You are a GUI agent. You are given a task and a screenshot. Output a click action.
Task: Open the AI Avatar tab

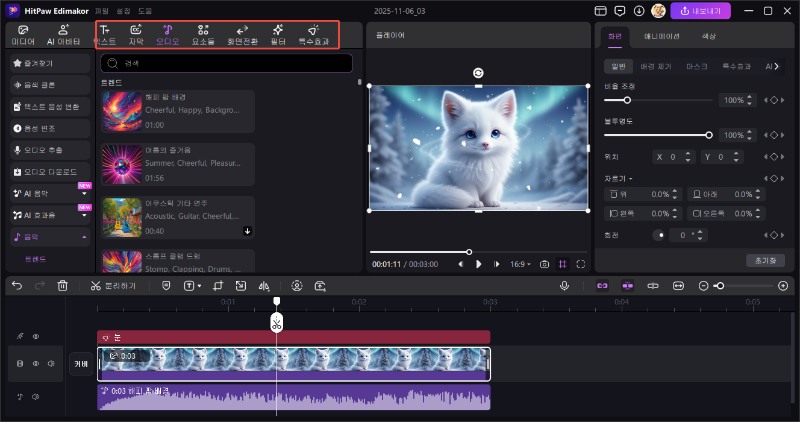(x=63, y=35)
